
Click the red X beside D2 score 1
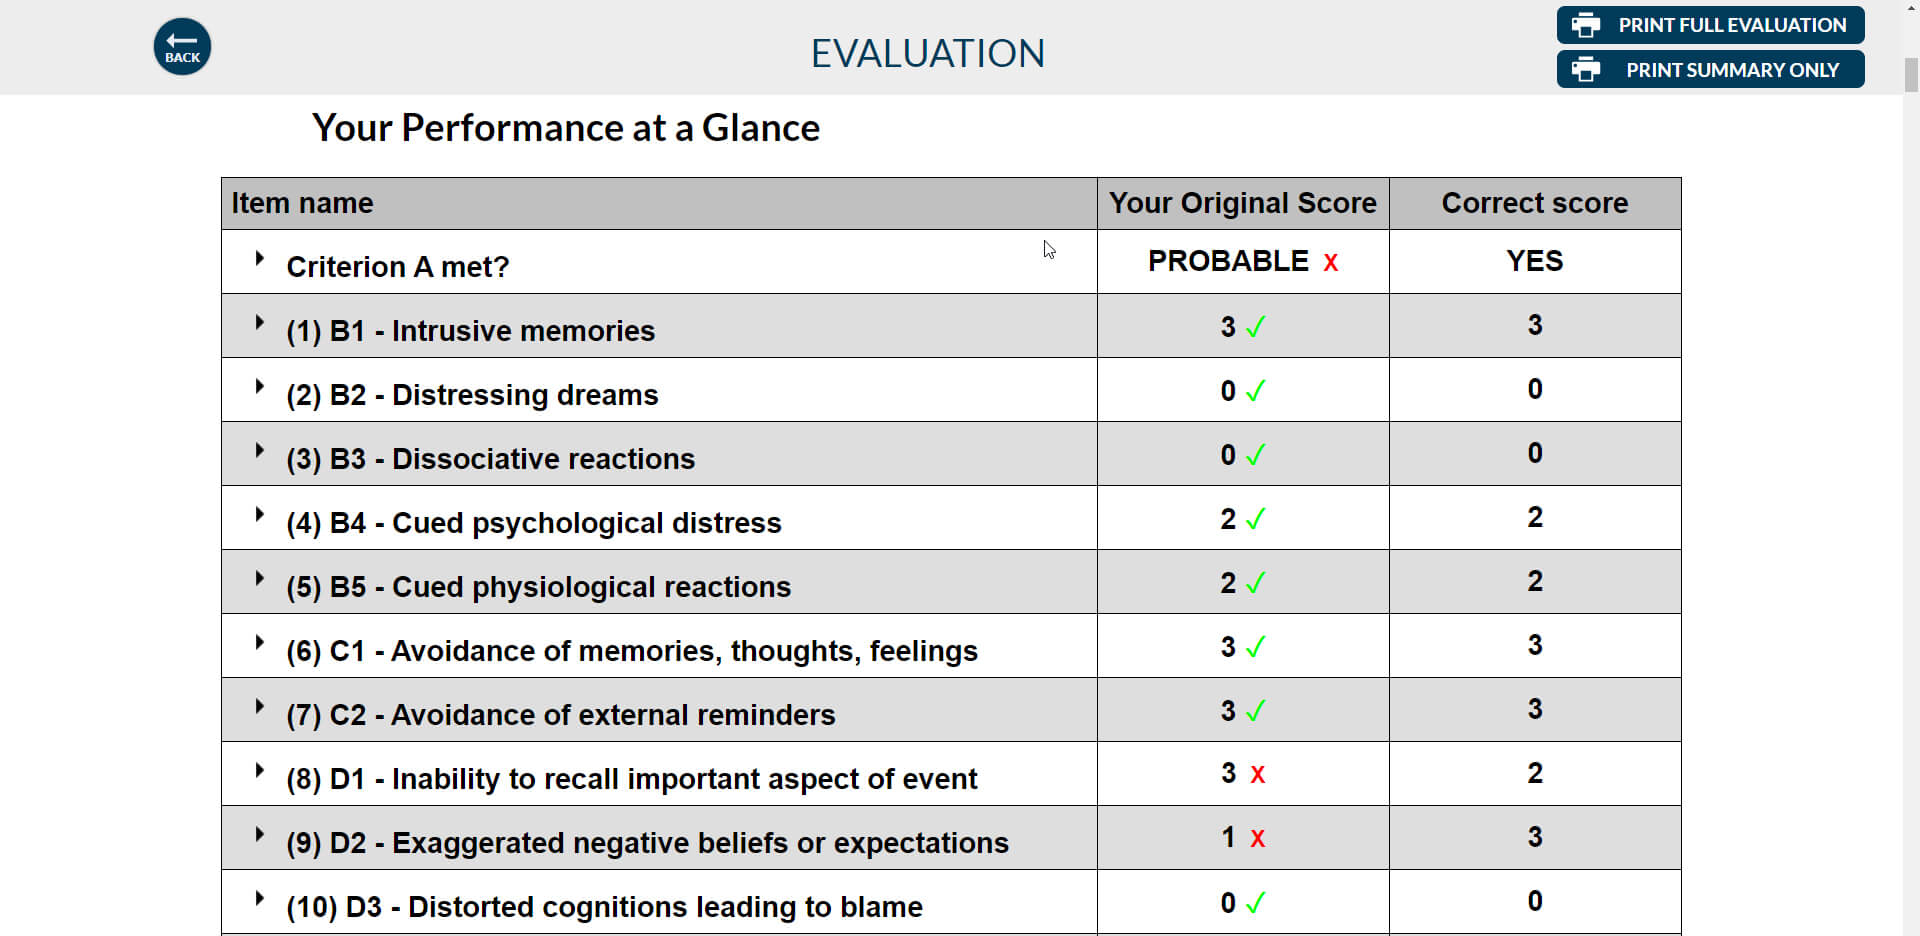coord(1257,839)
